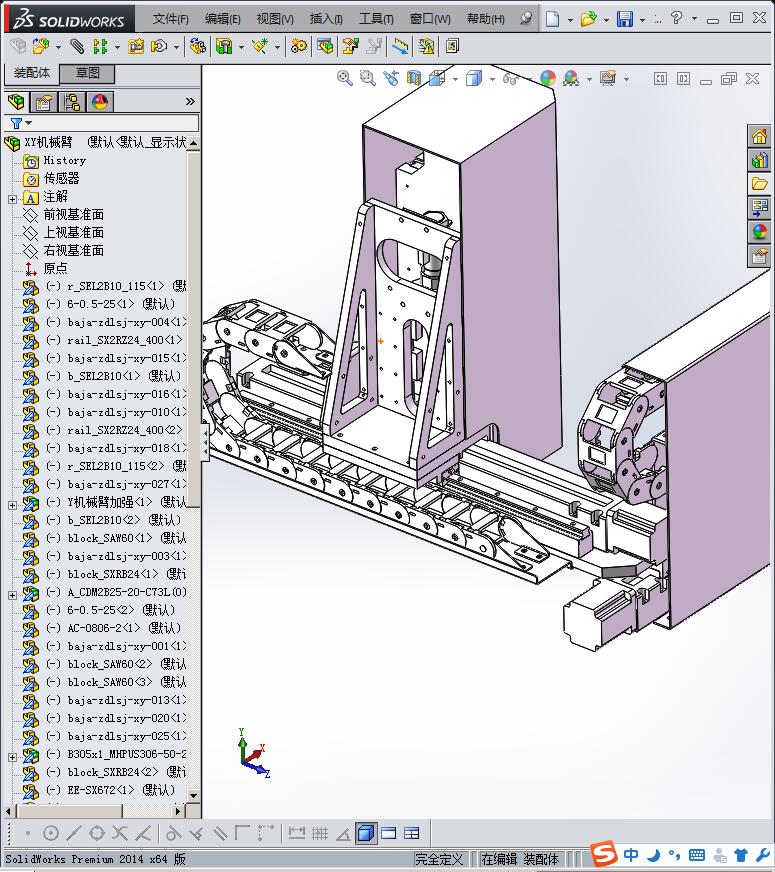This screenshot has height=872, width=775.
Task: Expand the B305x1_MHPUS306-50-2 component
Action: [x=13, y=757]
